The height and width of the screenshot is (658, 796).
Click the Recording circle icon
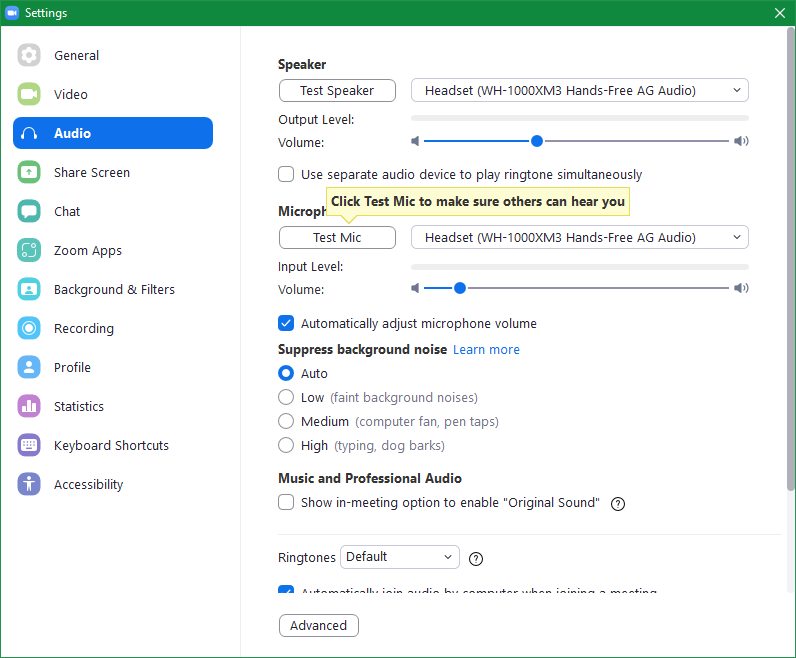point(29,328)
